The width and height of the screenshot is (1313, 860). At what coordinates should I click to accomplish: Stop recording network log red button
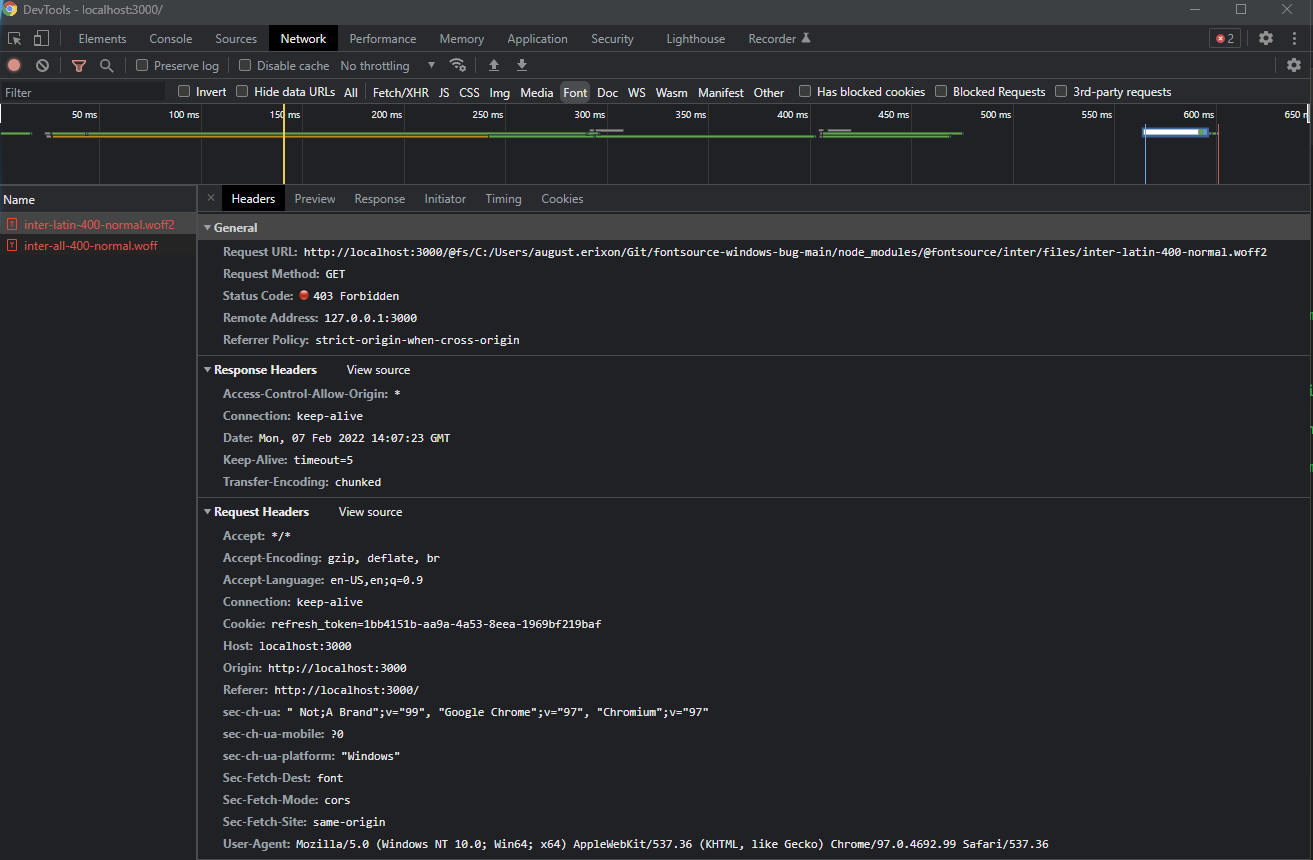[x=14, y=66]
